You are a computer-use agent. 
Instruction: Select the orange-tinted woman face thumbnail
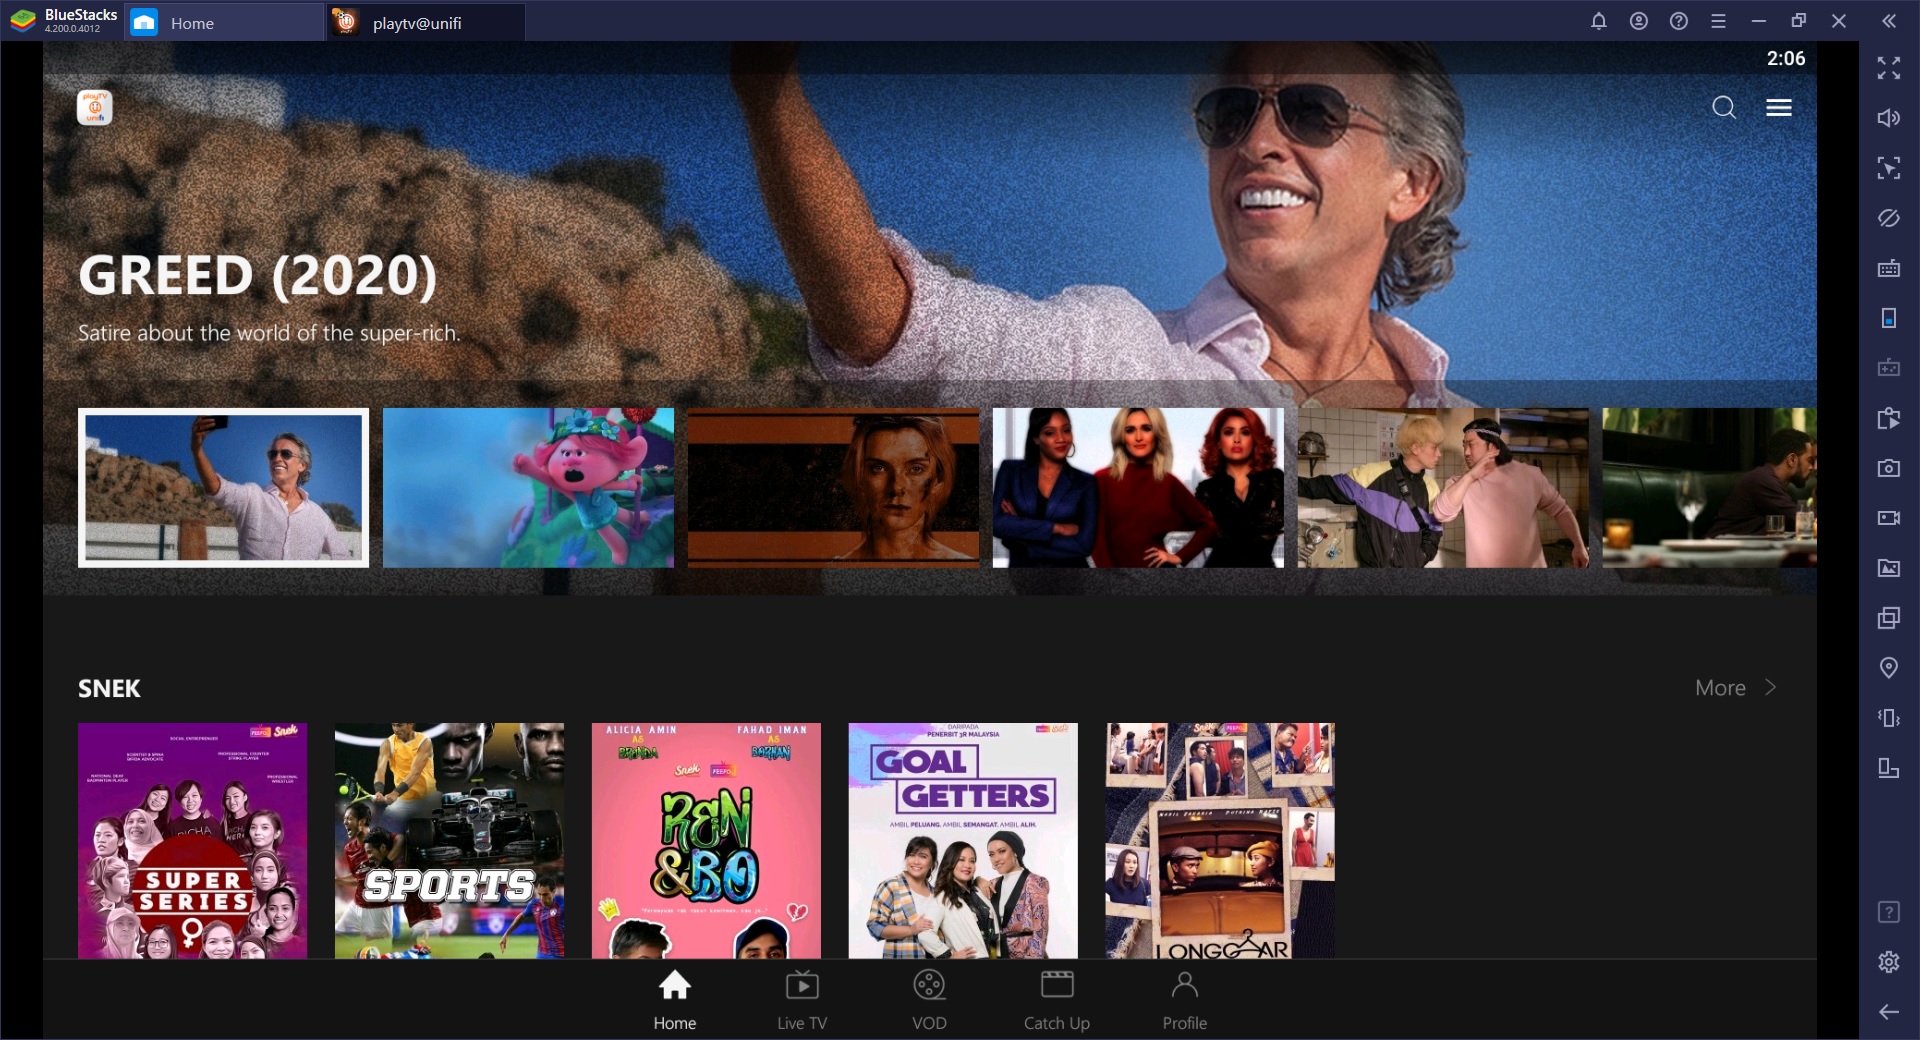(833, 488)
